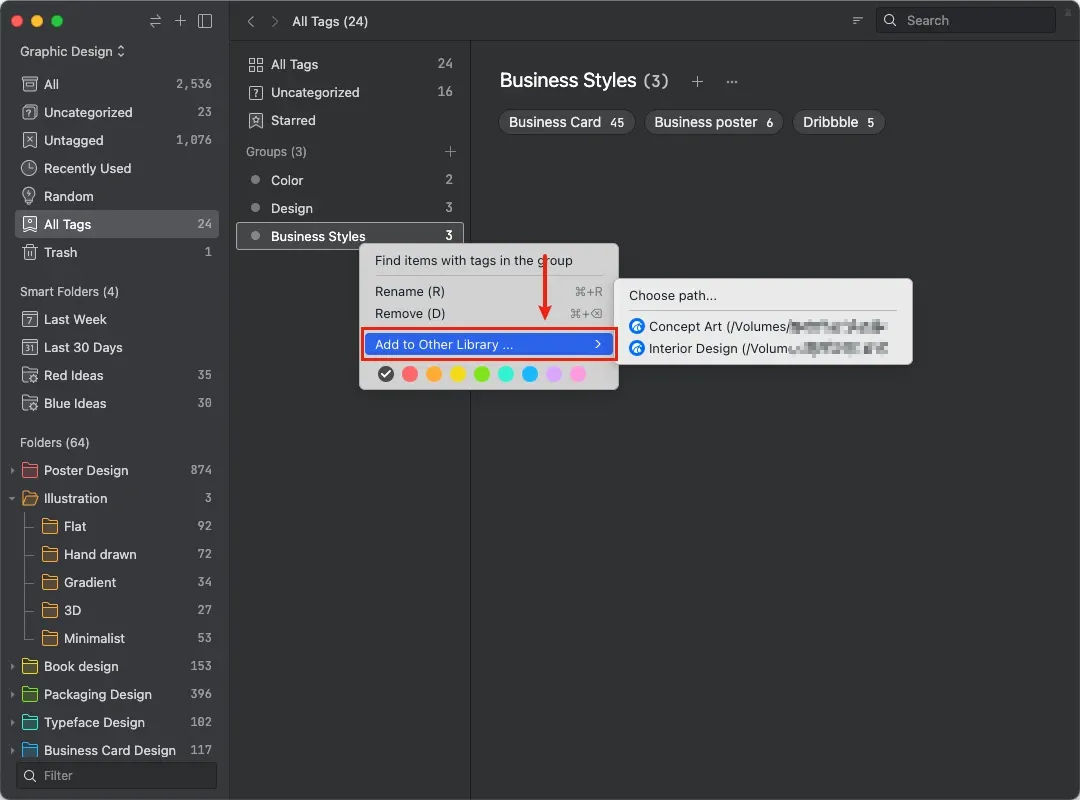Select the Design tag group
This screenshot has height=800, width=1080.
coord(350,208)
